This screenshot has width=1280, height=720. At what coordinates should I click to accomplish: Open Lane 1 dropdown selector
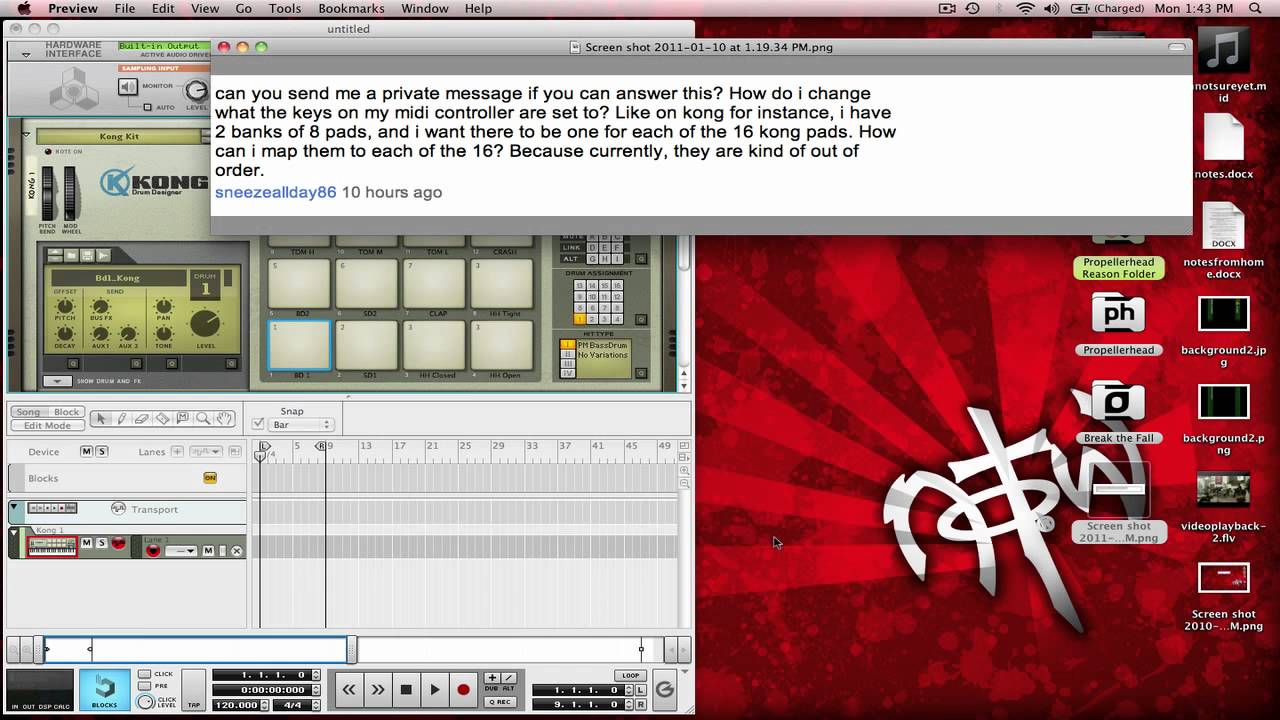tap(181, 551)
